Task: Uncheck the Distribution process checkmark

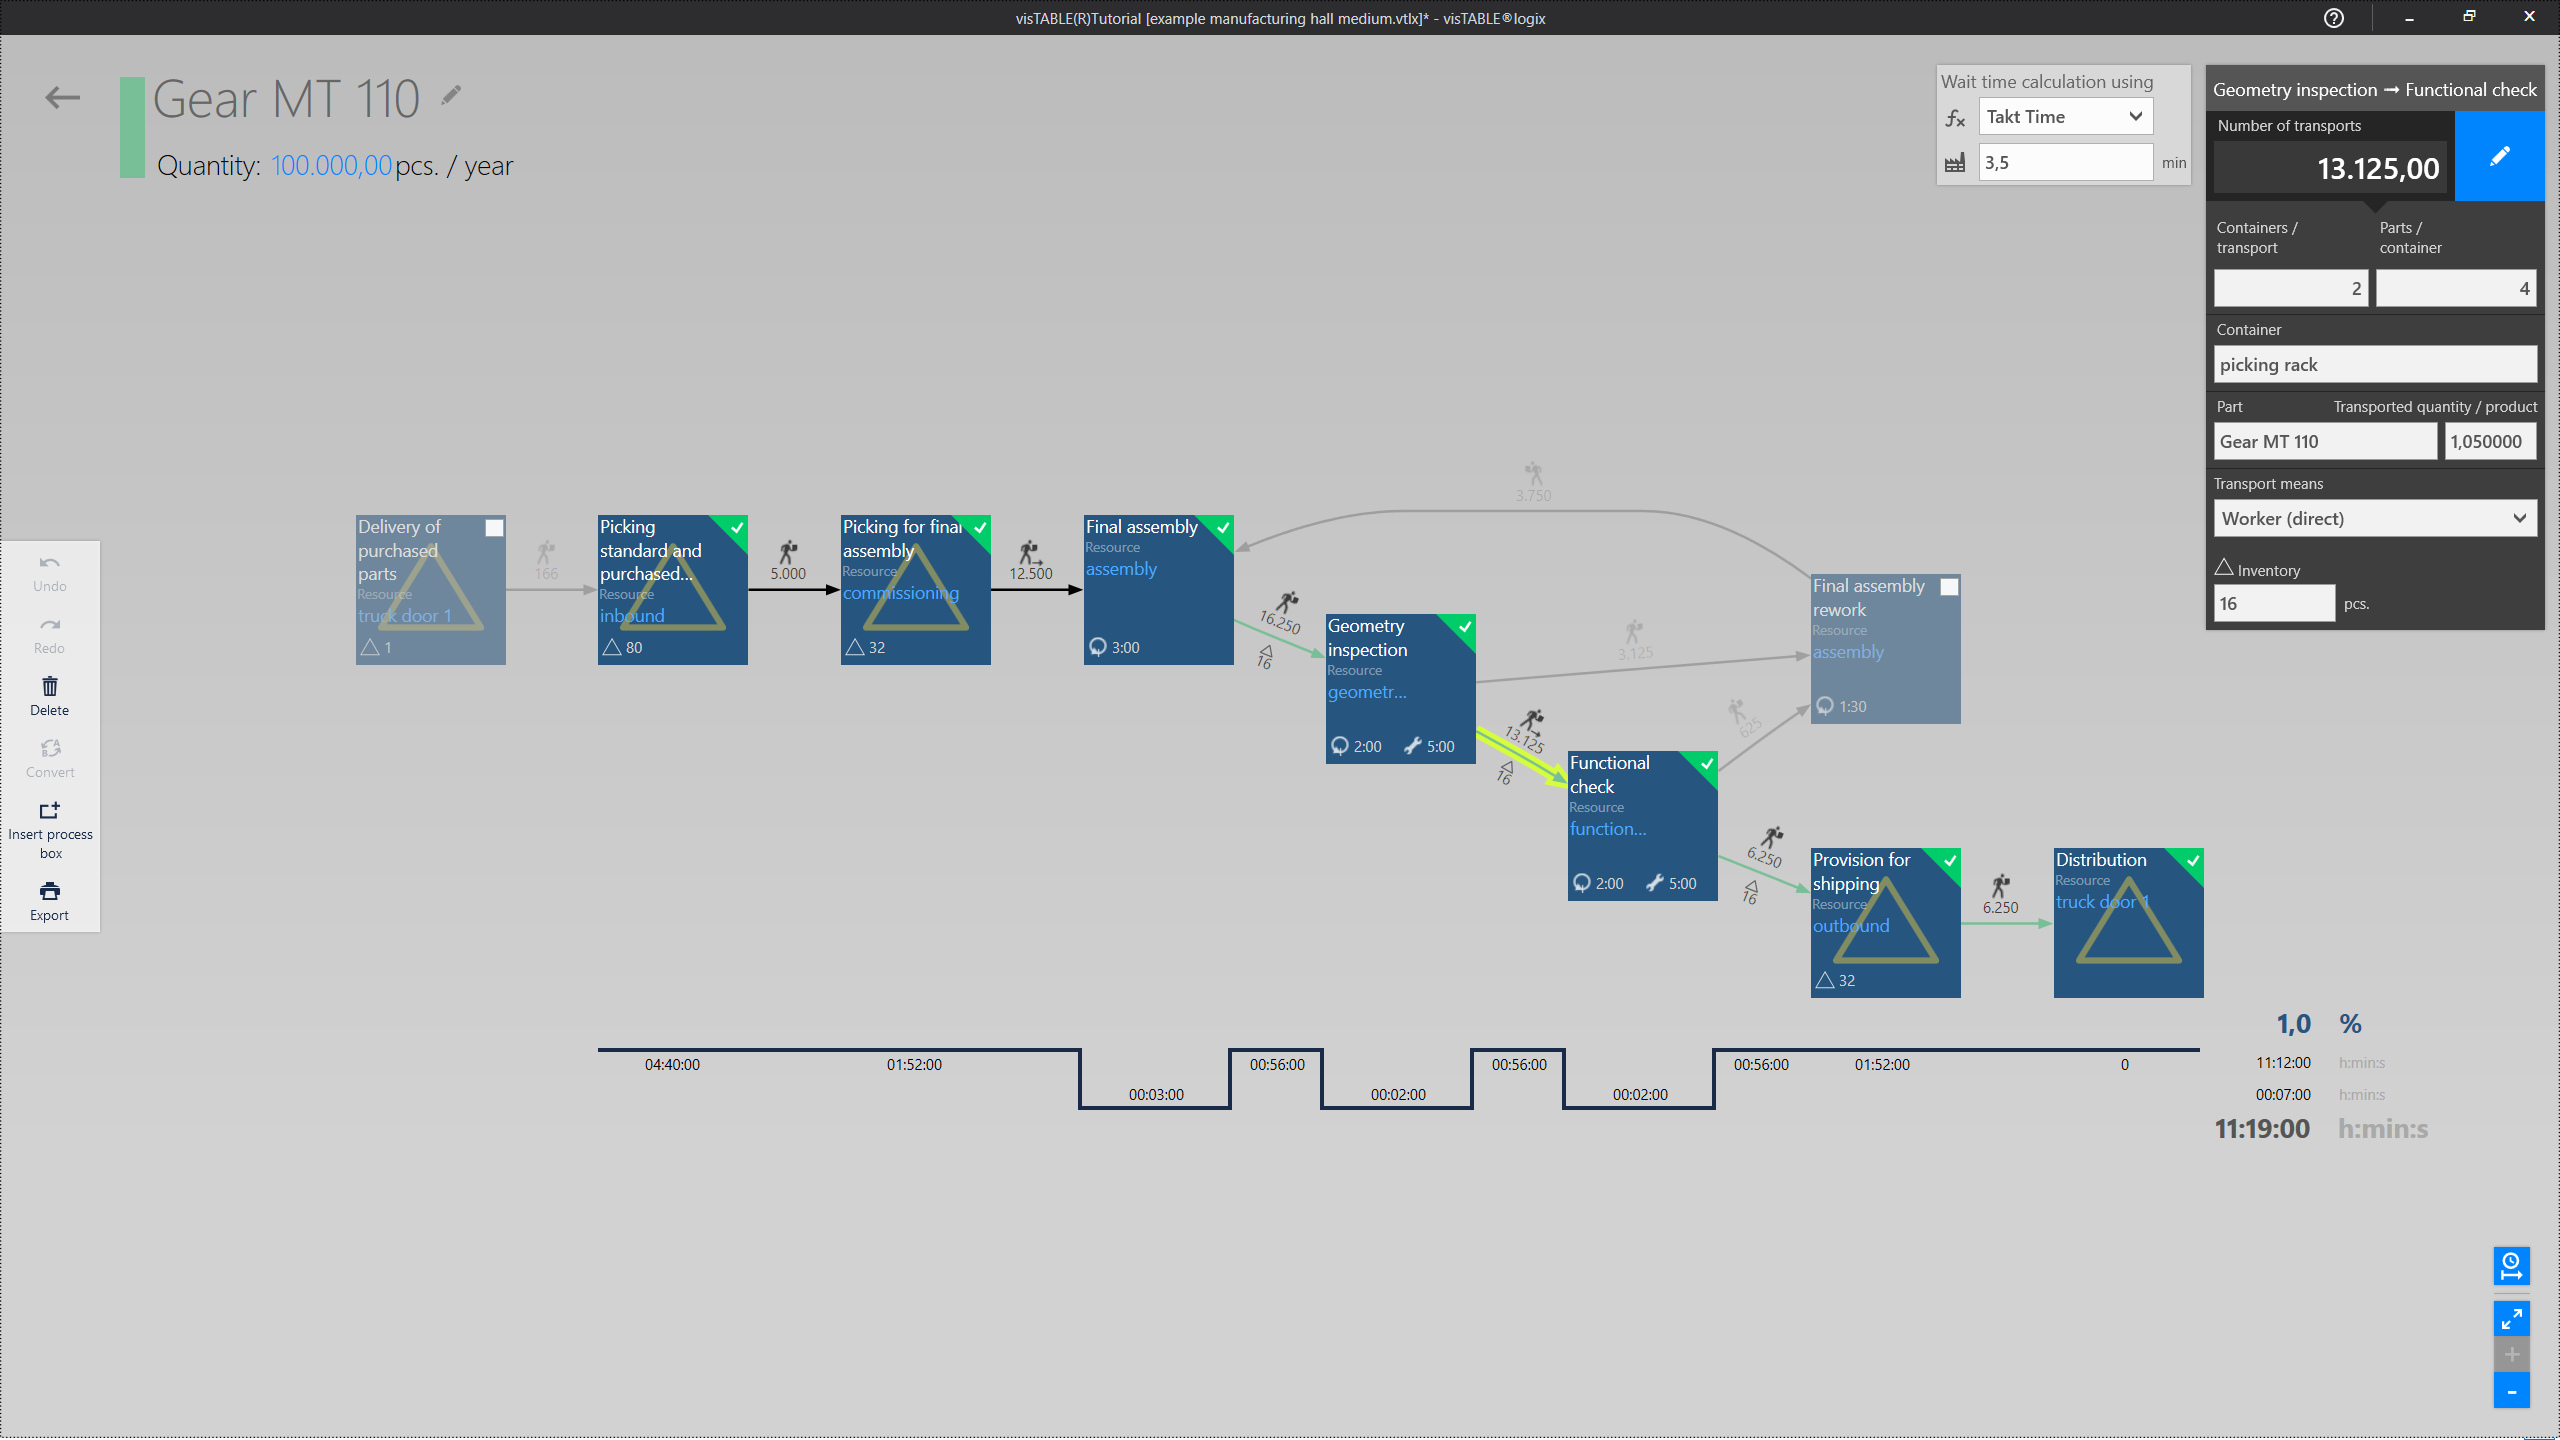Action: [2193, 860]
